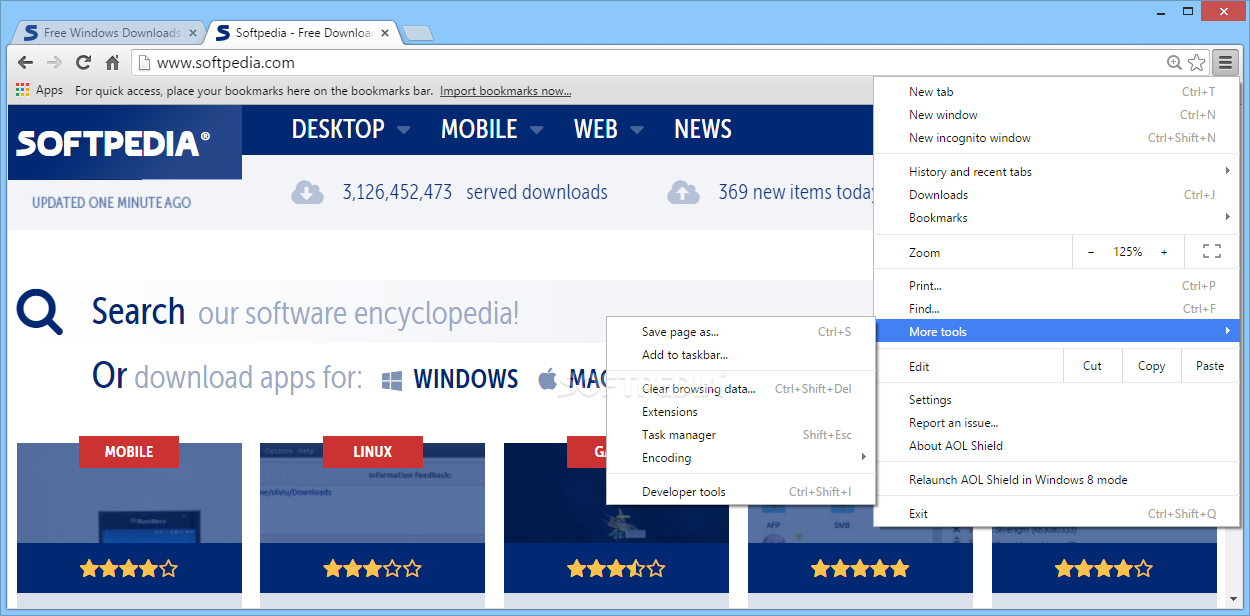This screenshot has width=1250, height=616.
Task: Open Extensions from More tools
Action: coord(740,412)
